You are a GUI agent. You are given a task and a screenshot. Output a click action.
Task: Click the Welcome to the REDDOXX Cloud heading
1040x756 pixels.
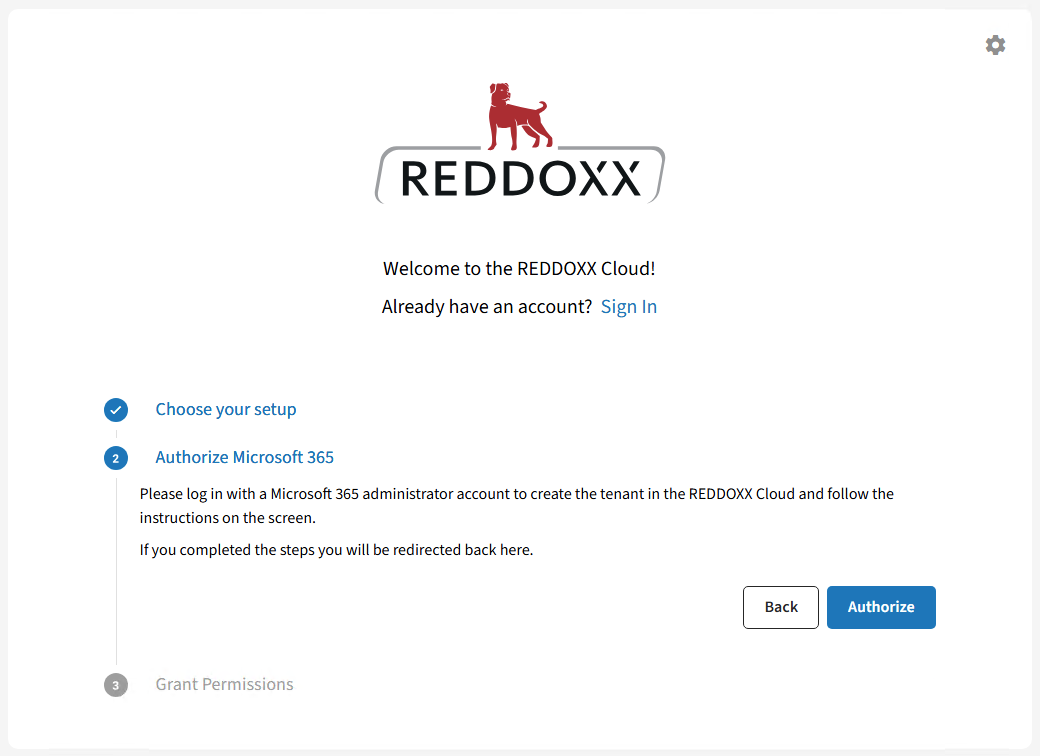(x=519, y=268)
